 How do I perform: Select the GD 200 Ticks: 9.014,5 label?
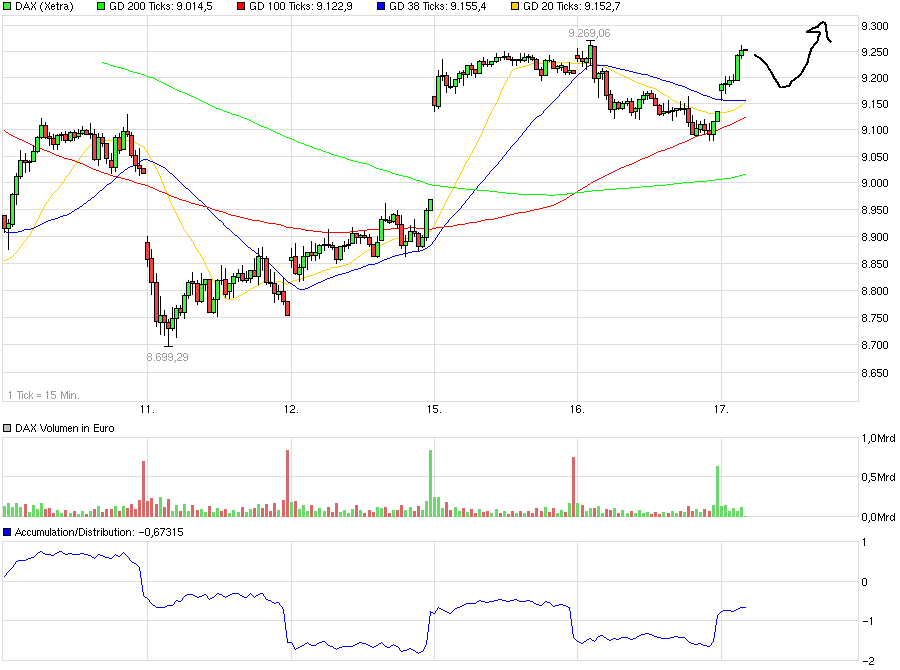pos(161,7)
